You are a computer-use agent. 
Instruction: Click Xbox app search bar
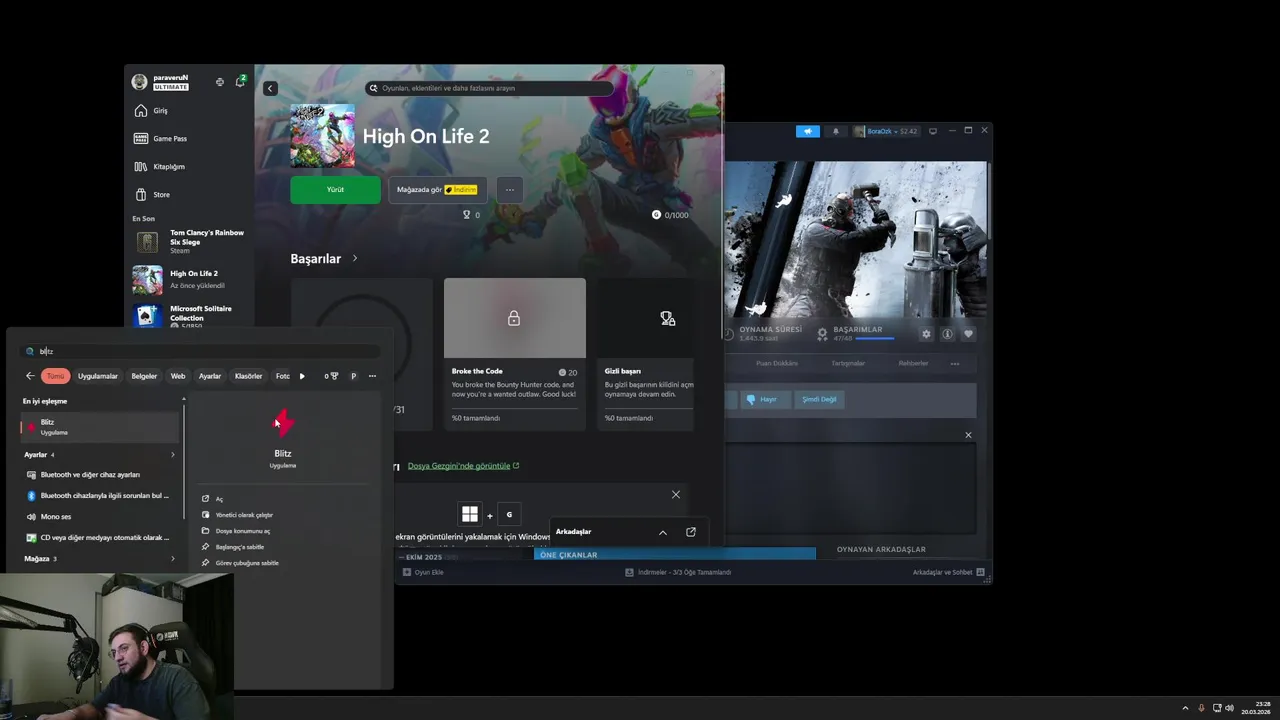coord(489,88)
